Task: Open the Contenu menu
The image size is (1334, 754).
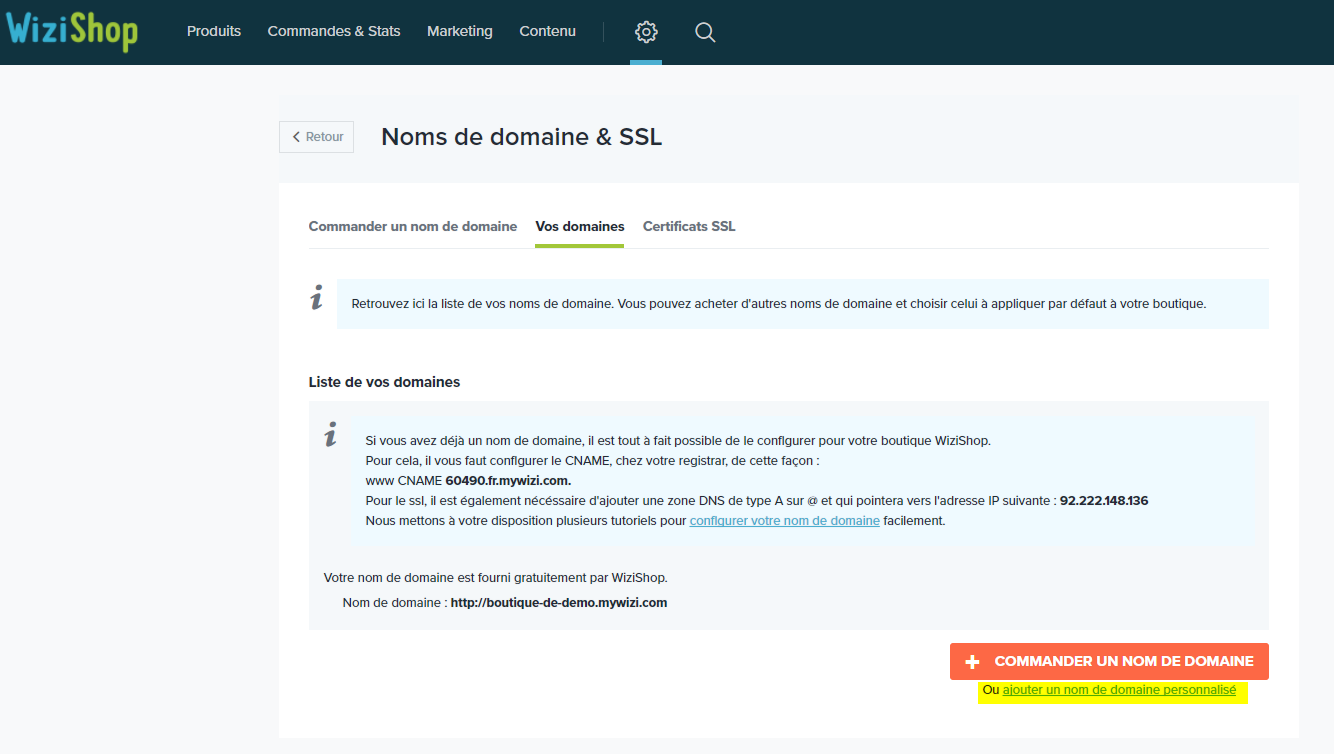Action: coord(547,31)
